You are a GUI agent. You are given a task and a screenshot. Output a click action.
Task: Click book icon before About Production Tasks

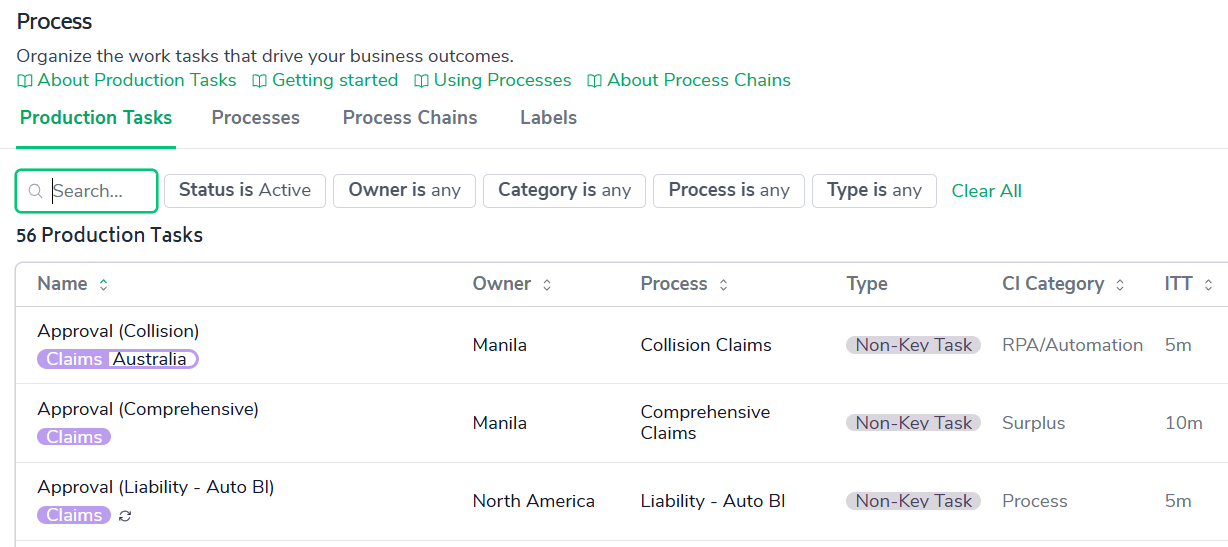click(25, 81)
